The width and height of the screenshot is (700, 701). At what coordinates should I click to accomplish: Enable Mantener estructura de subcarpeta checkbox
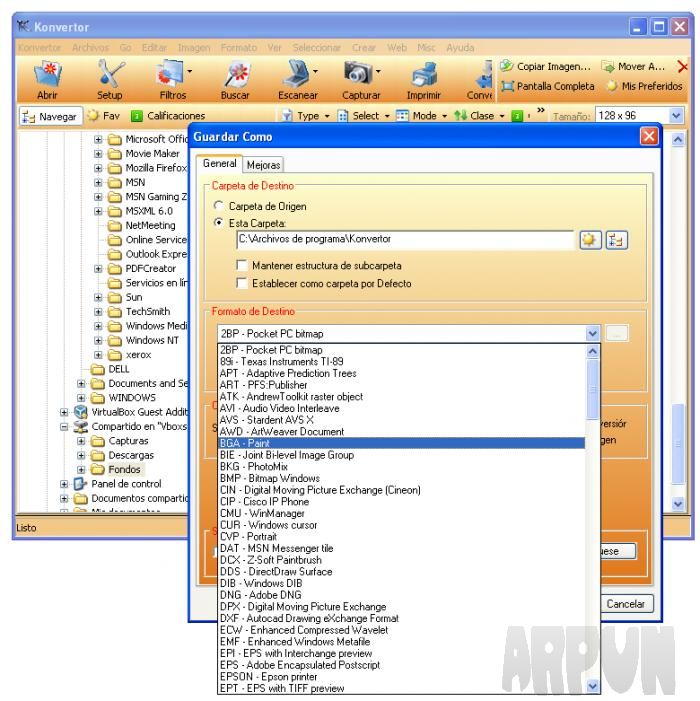242,265
